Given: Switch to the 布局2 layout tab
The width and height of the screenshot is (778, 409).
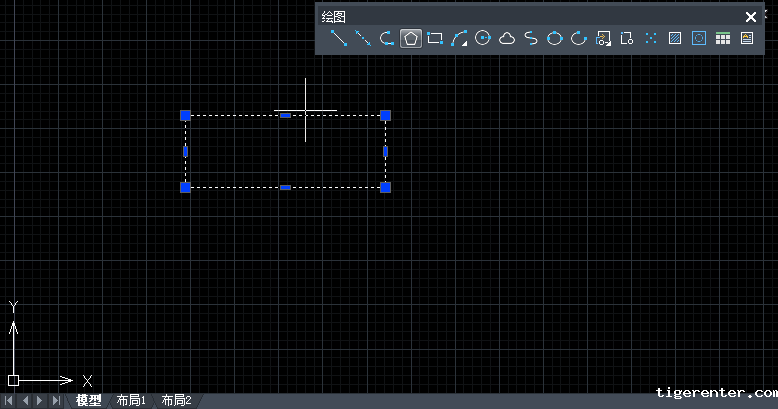Looking at the screenshot, I should tap(176, 400).
